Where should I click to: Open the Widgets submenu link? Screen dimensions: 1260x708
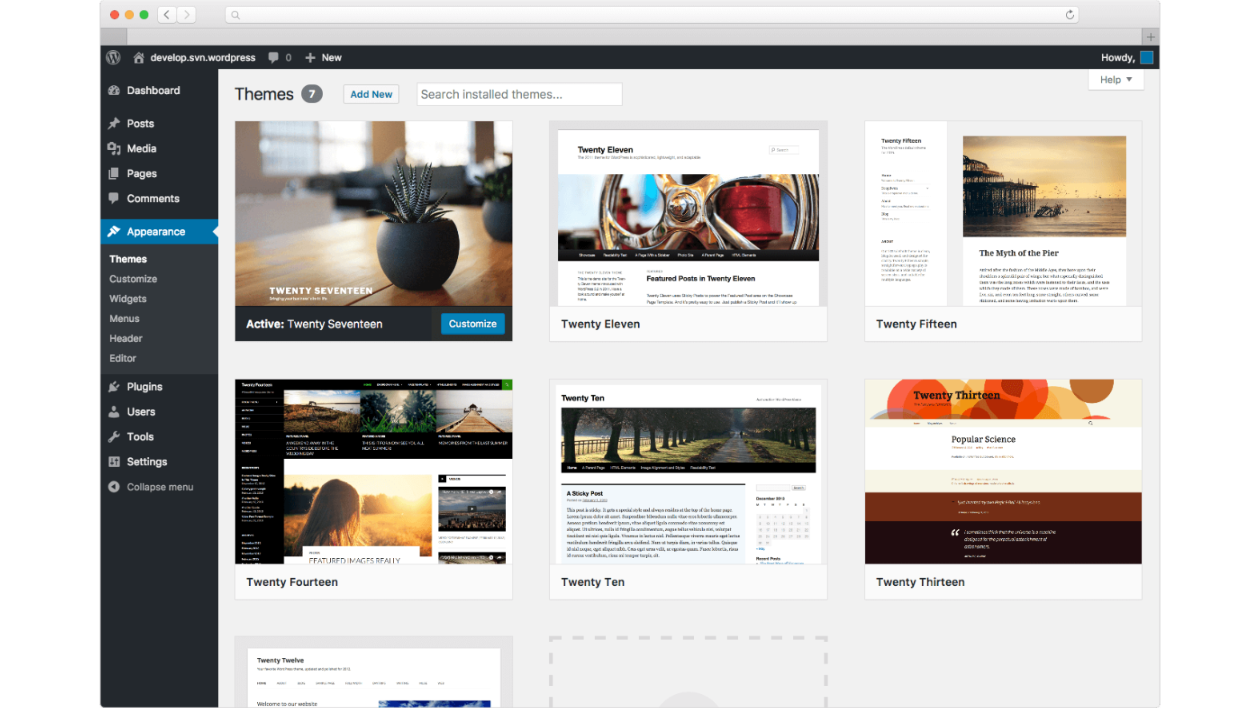click(128, 299)
